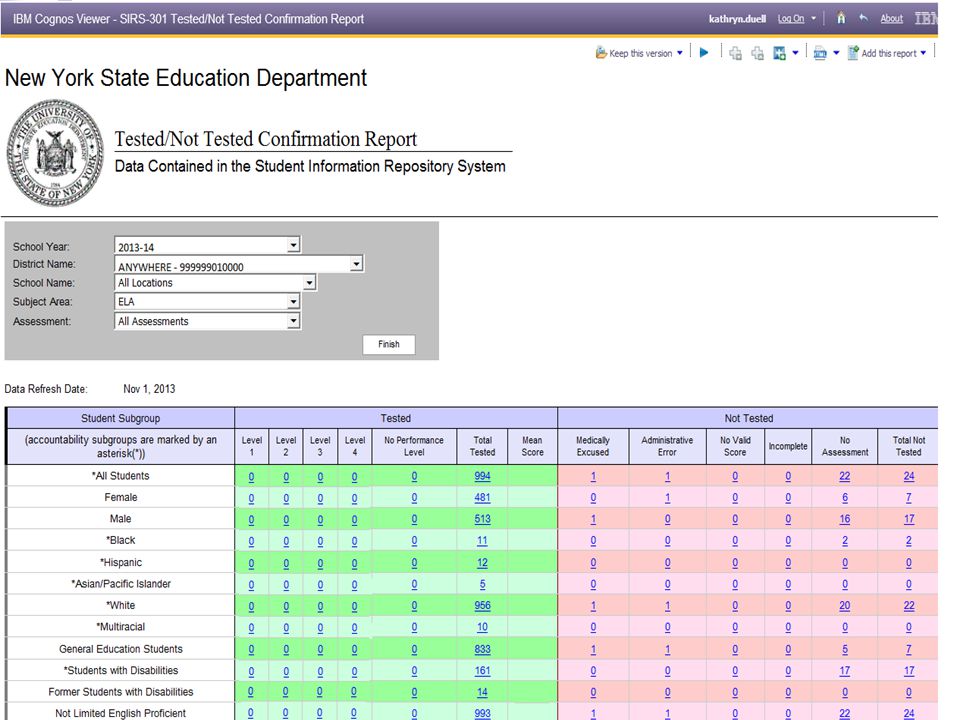This screenshot has width=960, height=720.
Task: Open Black Total Tested 11 link
Action: coord(482,541)
